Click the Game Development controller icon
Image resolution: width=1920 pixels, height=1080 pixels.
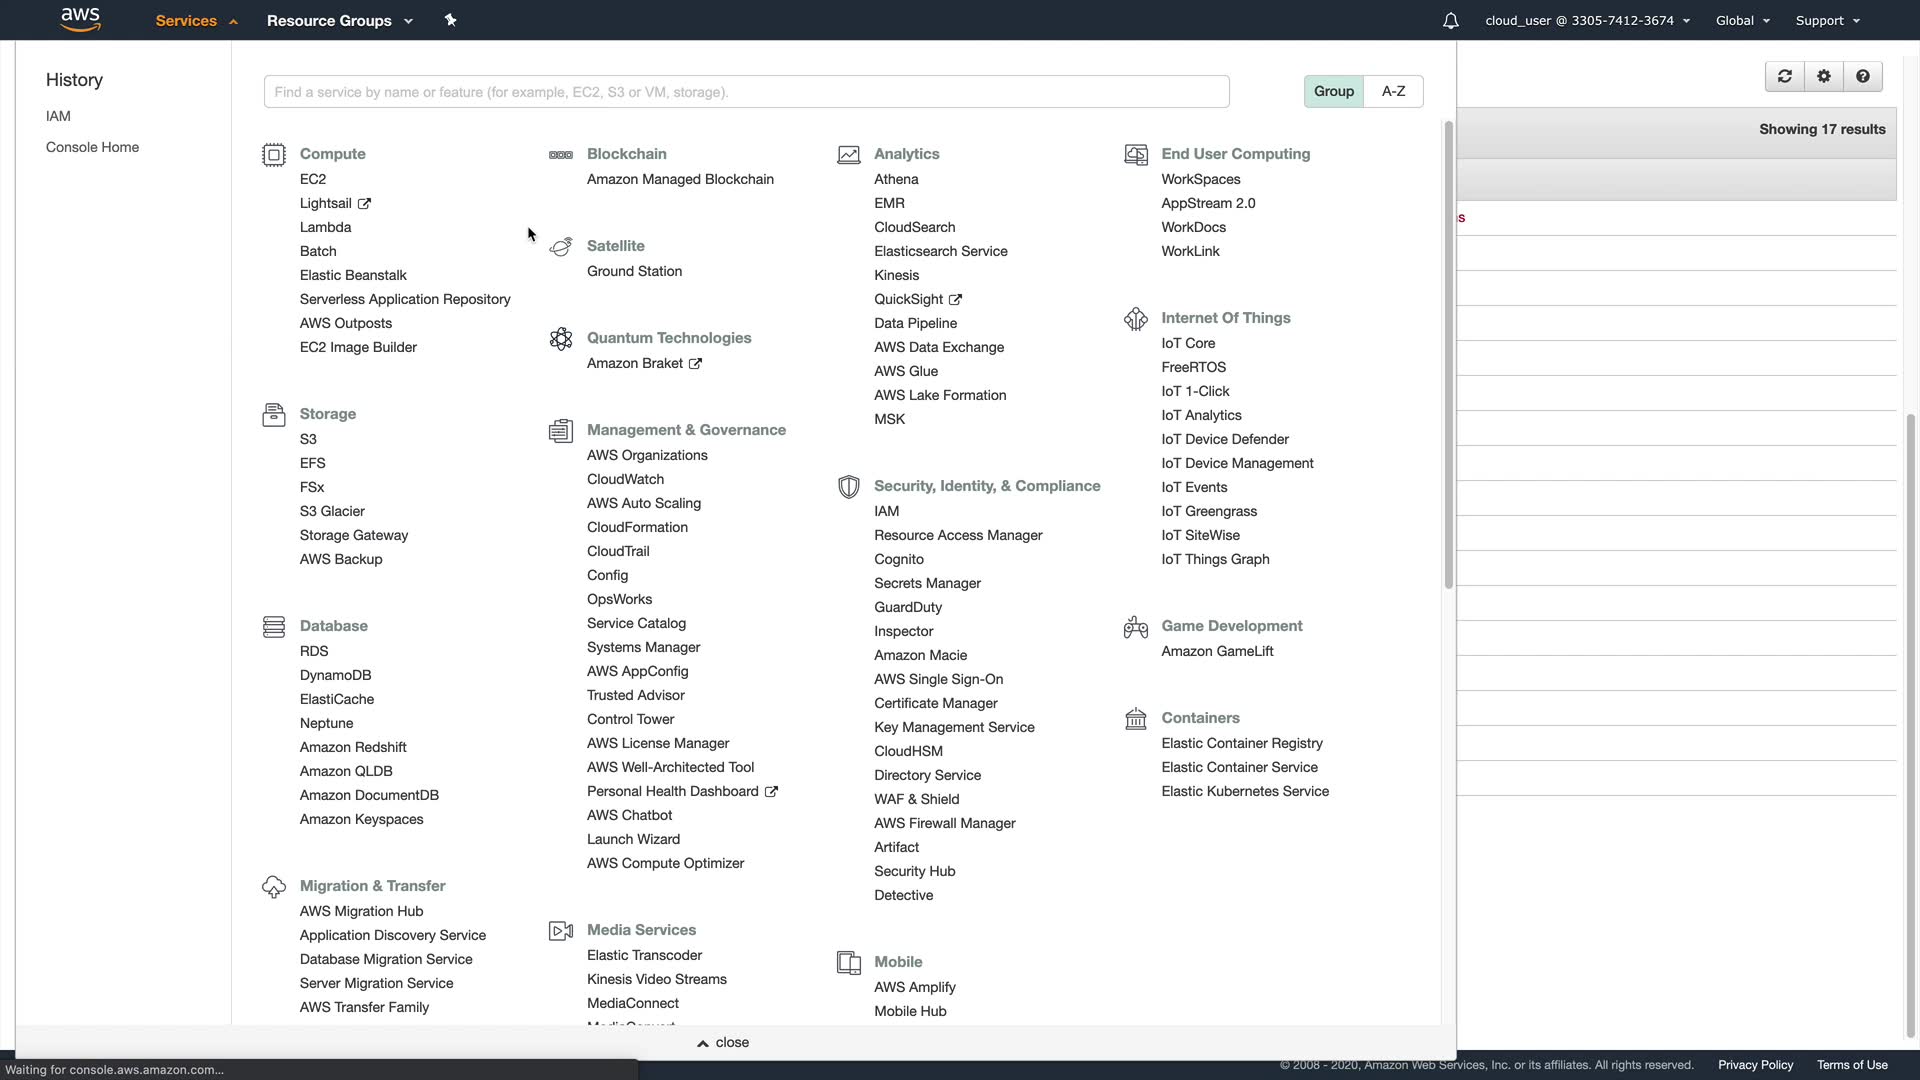point(1135,627)
